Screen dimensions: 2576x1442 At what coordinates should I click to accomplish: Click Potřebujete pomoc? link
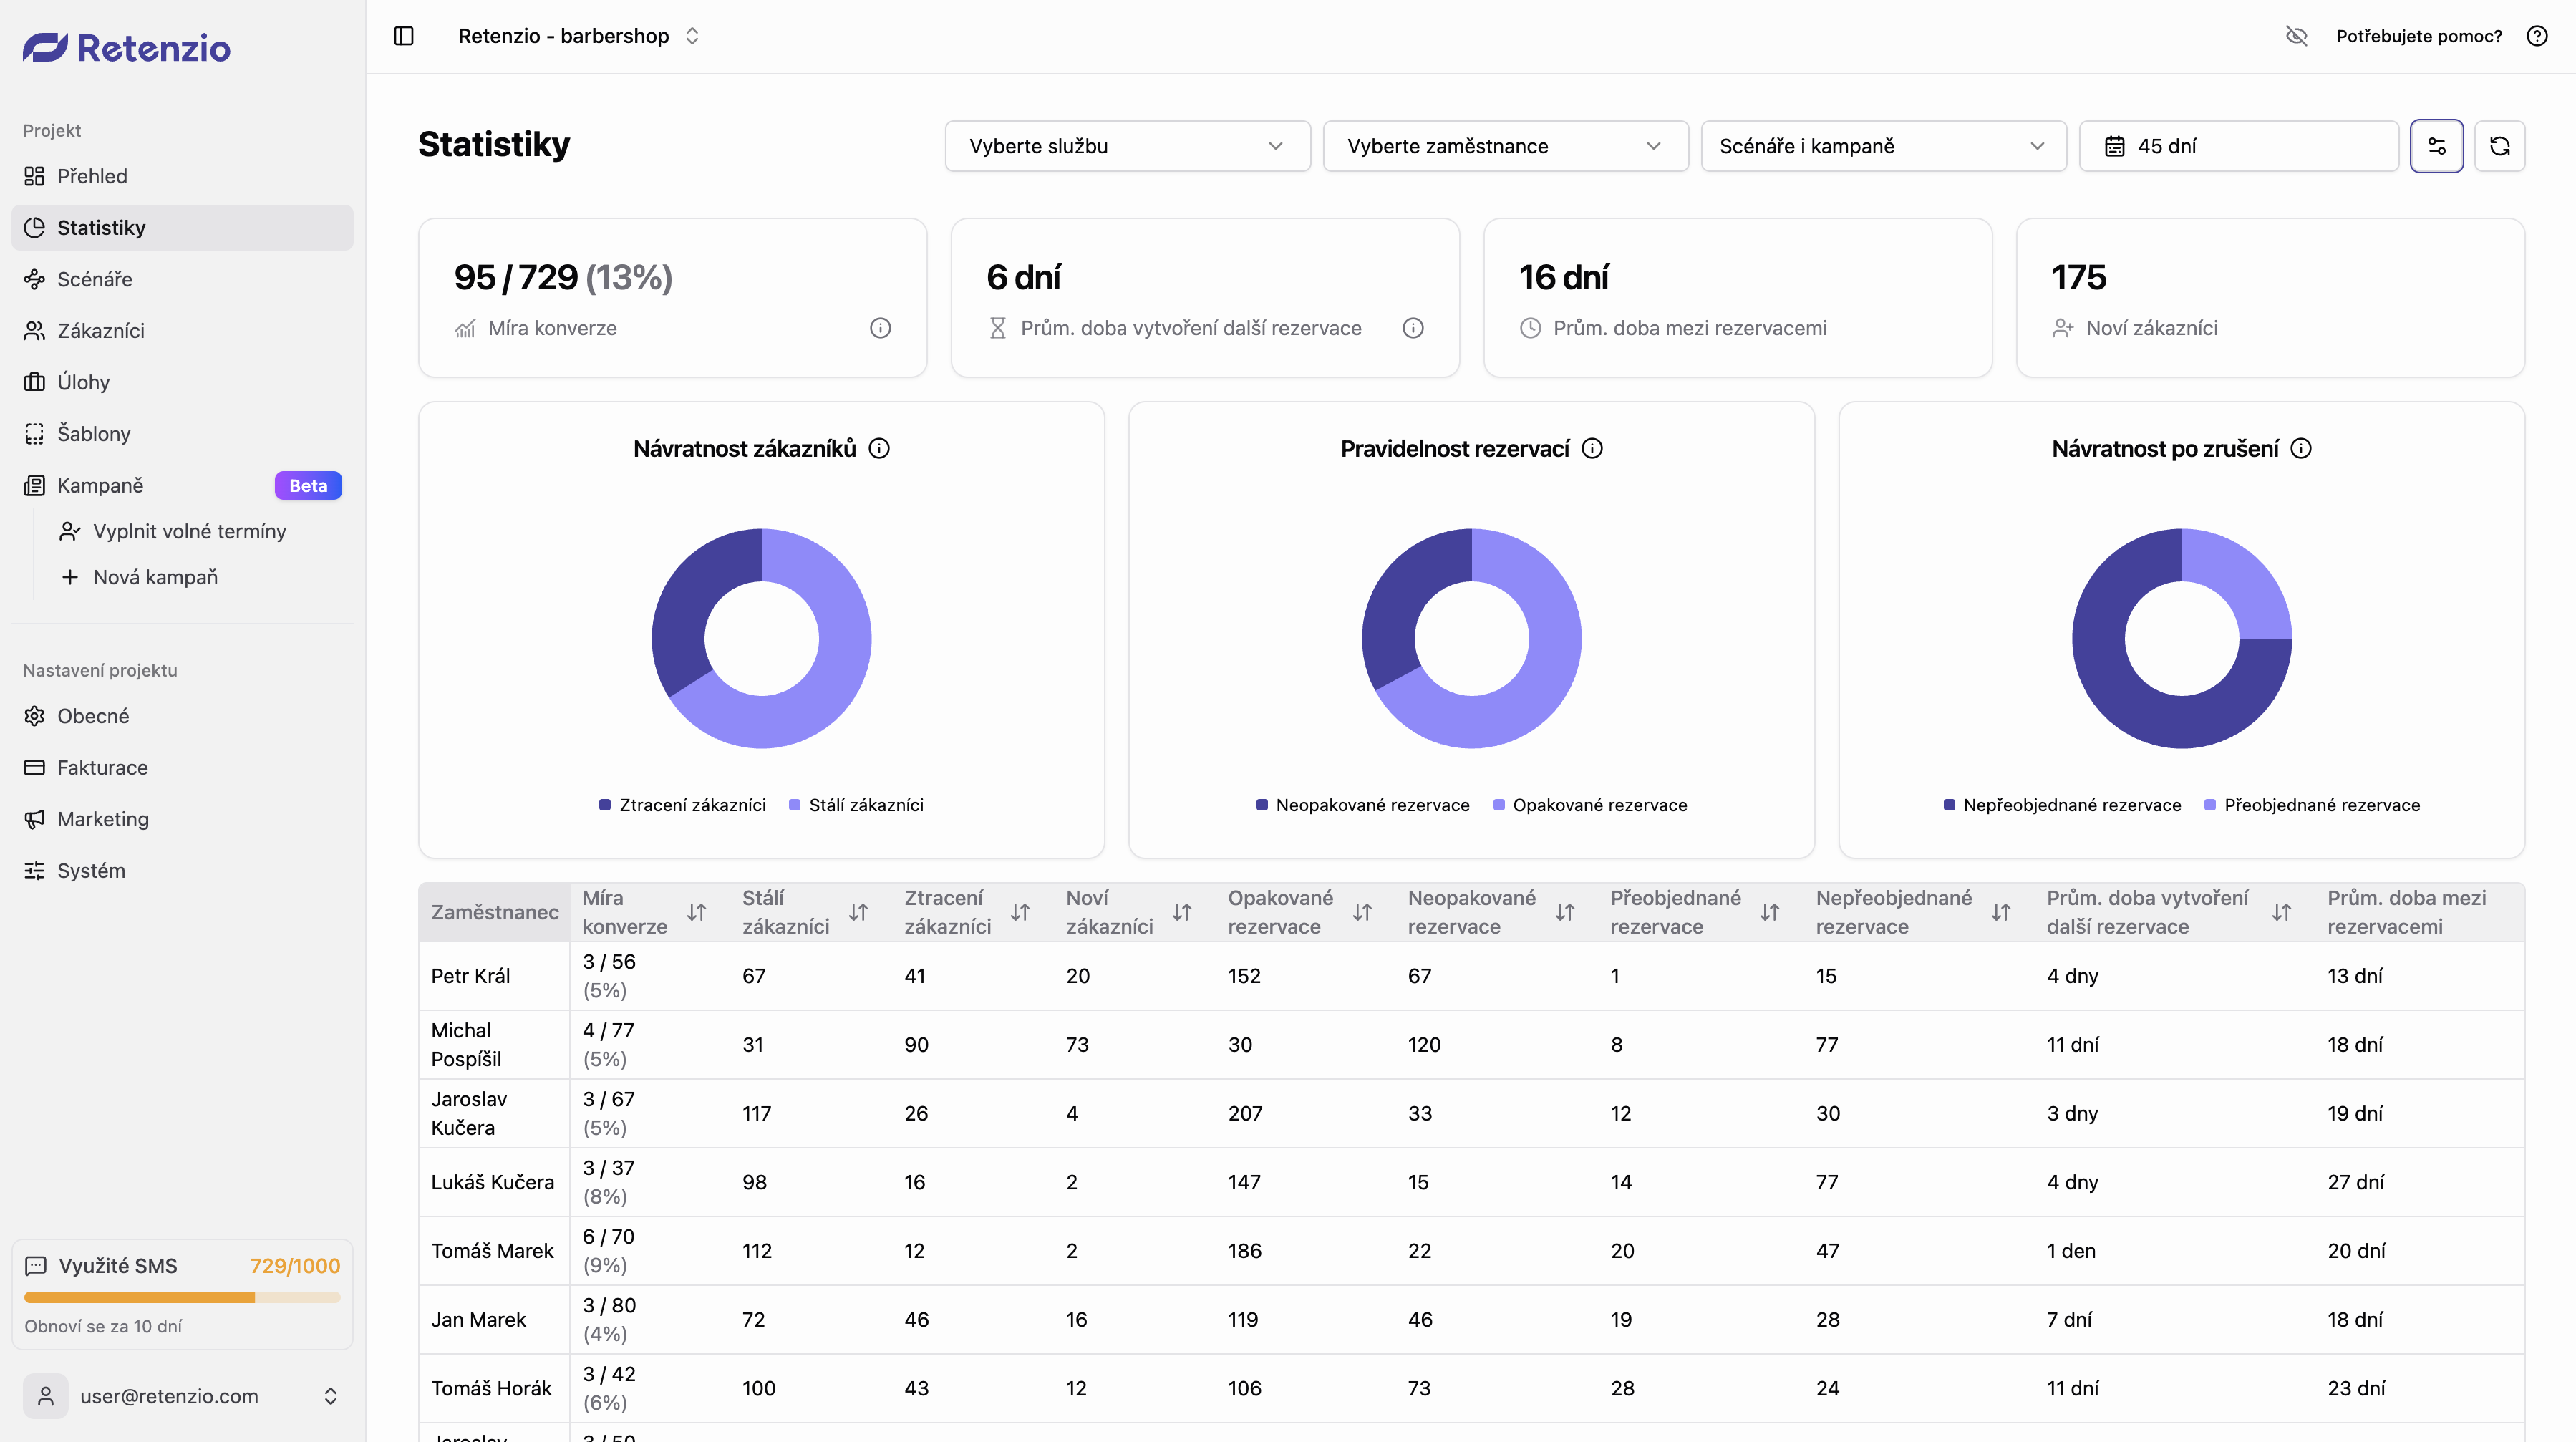(x=2418, y=36)
